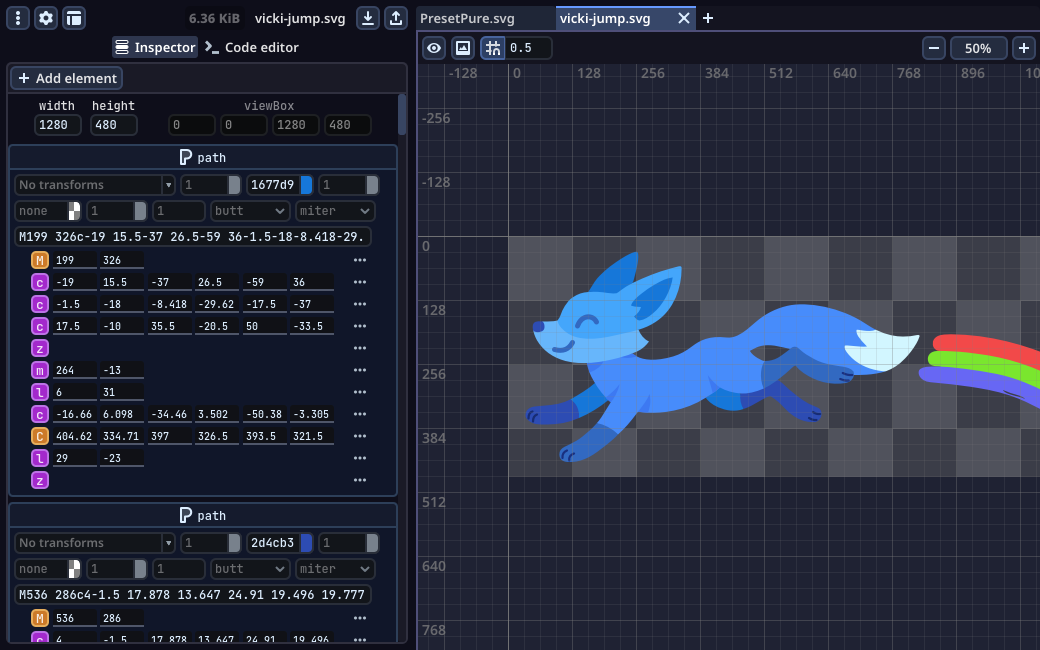
Task: Edit the path data field M536 286c4-1.5
Action: click(192, 594)
